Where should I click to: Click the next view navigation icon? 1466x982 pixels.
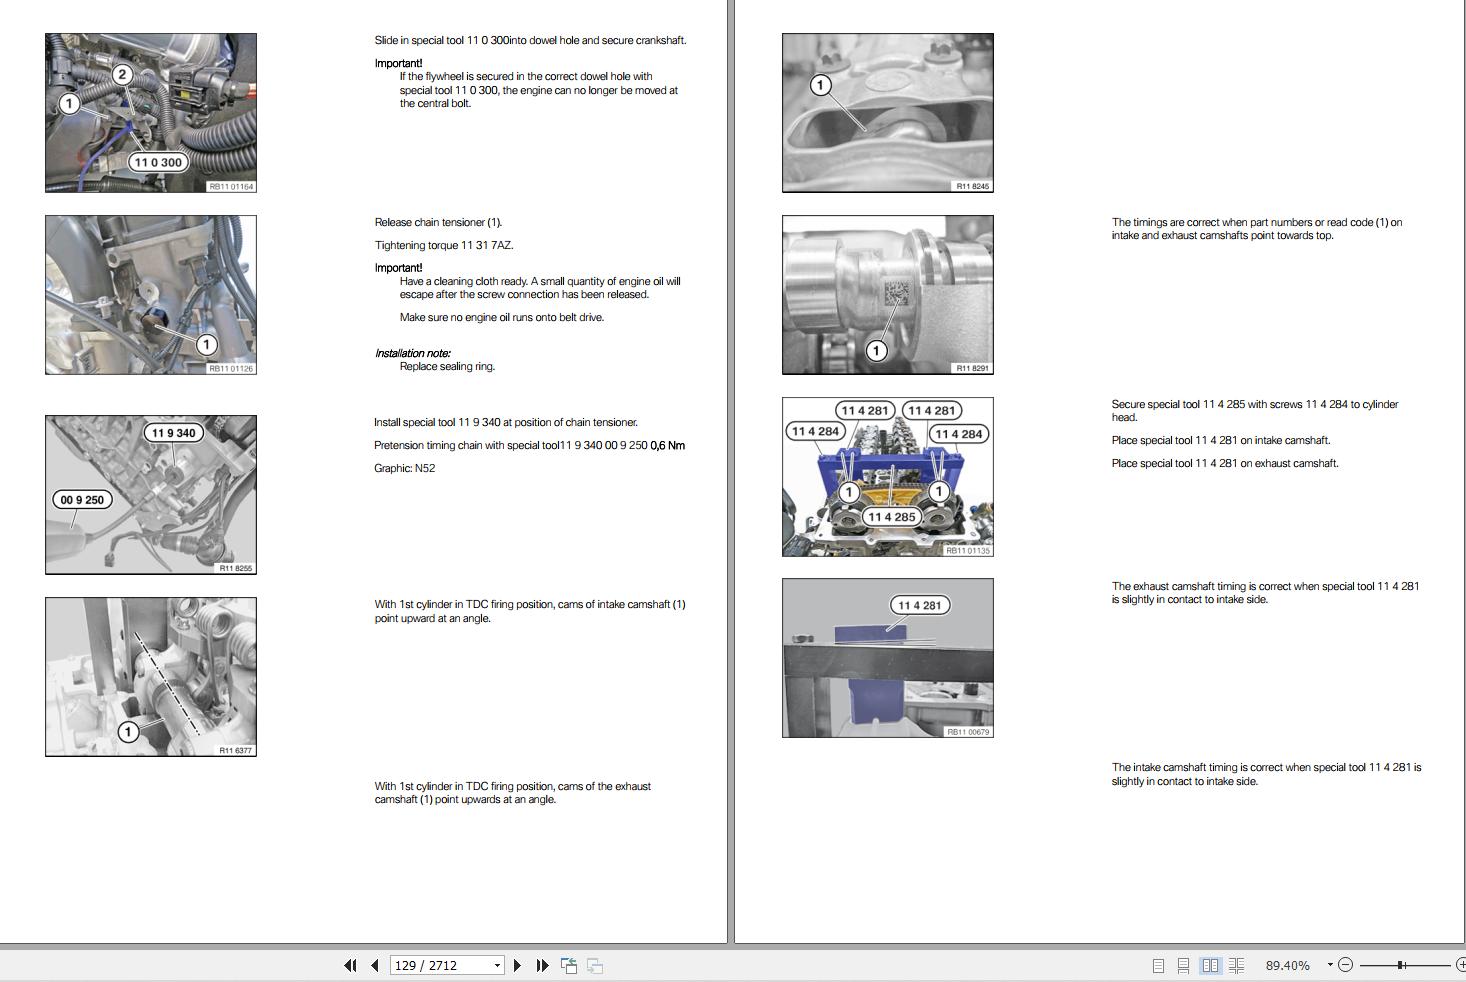595,965
